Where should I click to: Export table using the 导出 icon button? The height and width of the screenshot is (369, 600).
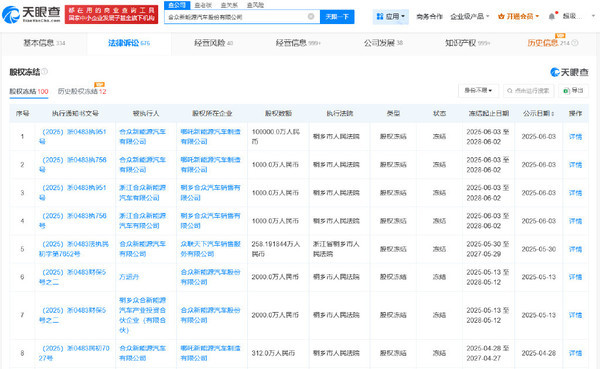573,91
